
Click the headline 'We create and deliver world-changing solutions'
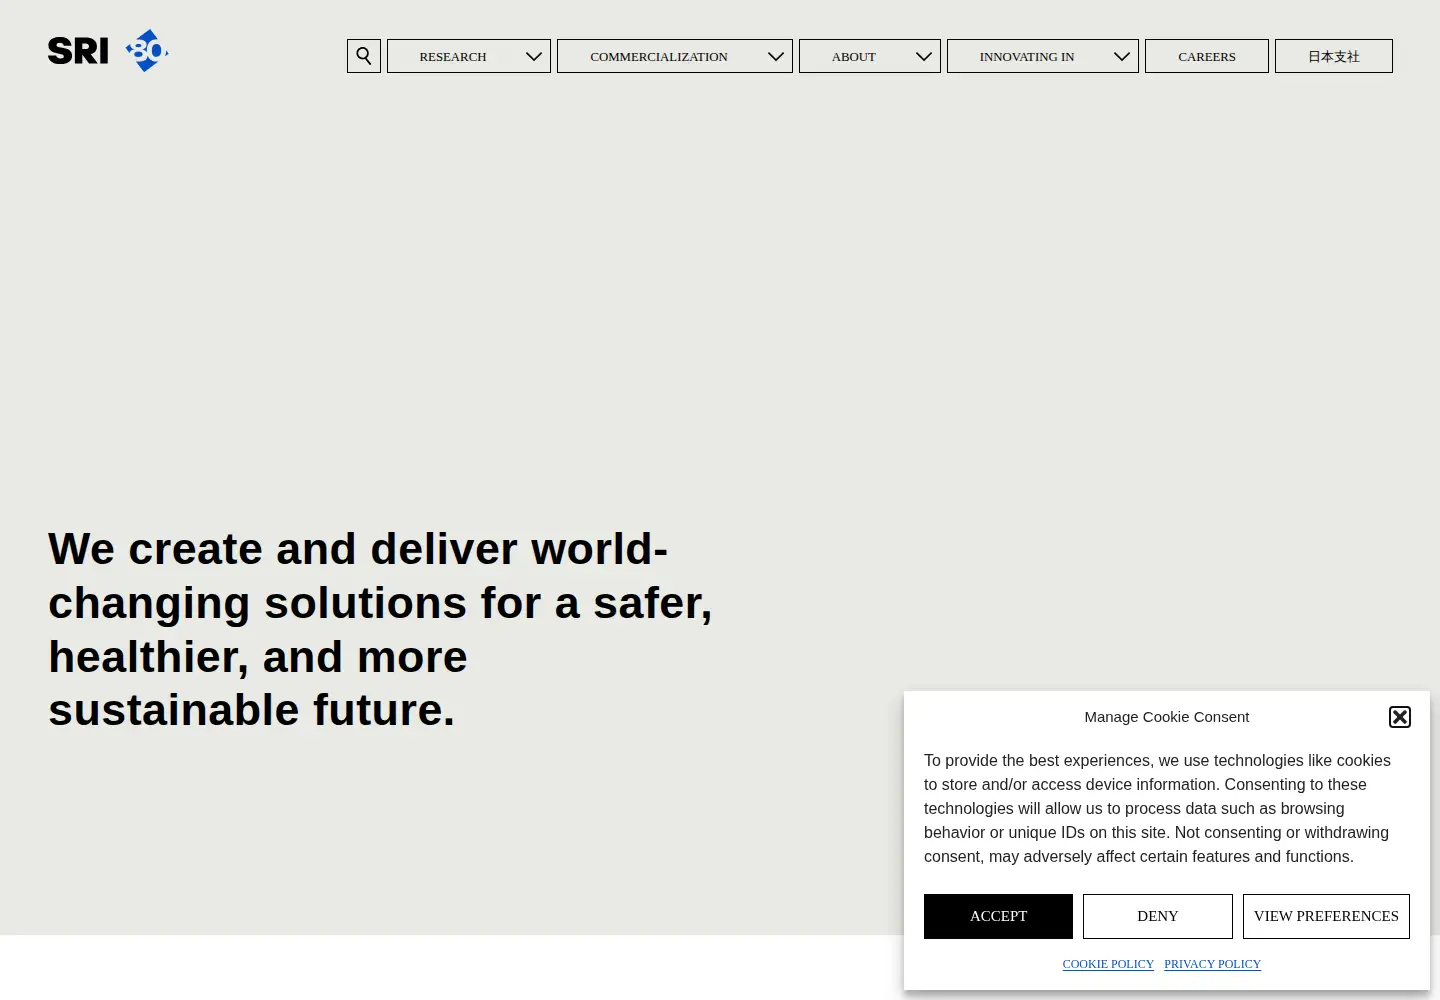click(x=380, y=630)
